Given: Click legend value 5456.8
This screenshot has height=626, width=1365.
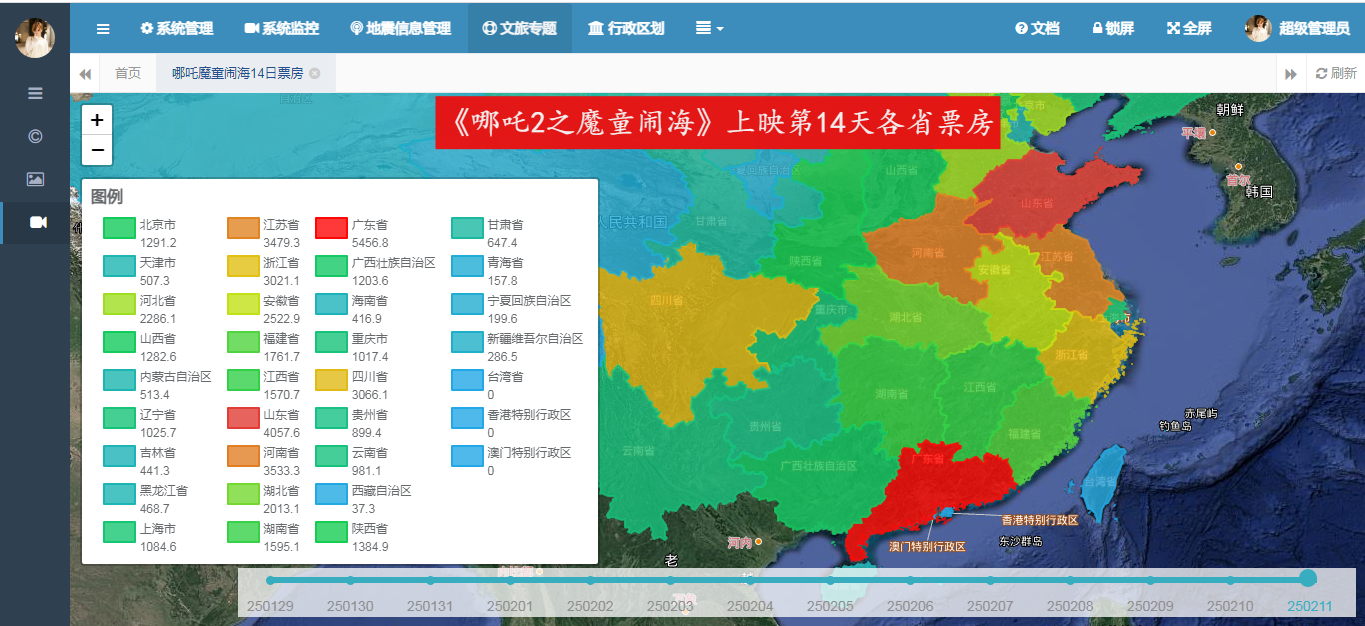Looking at the screenshot, I should click(x=370, y=243).
